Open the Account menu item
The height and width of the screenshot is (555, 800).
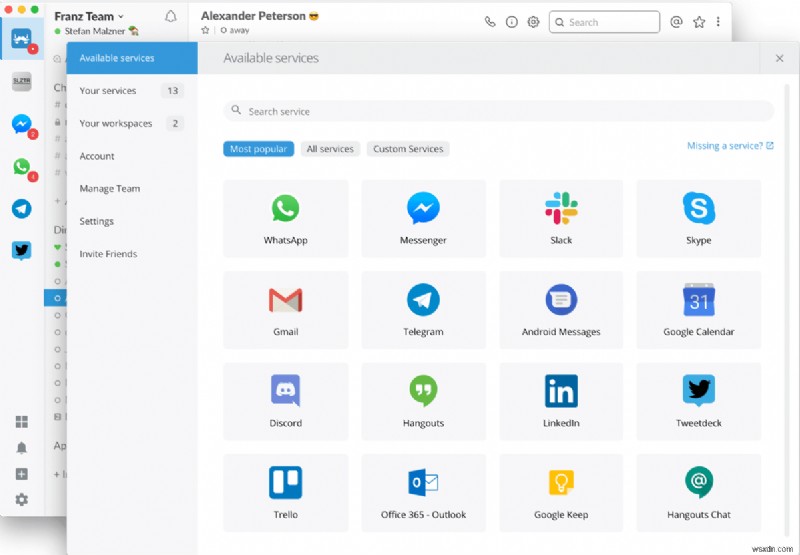[x=132, y=156]
